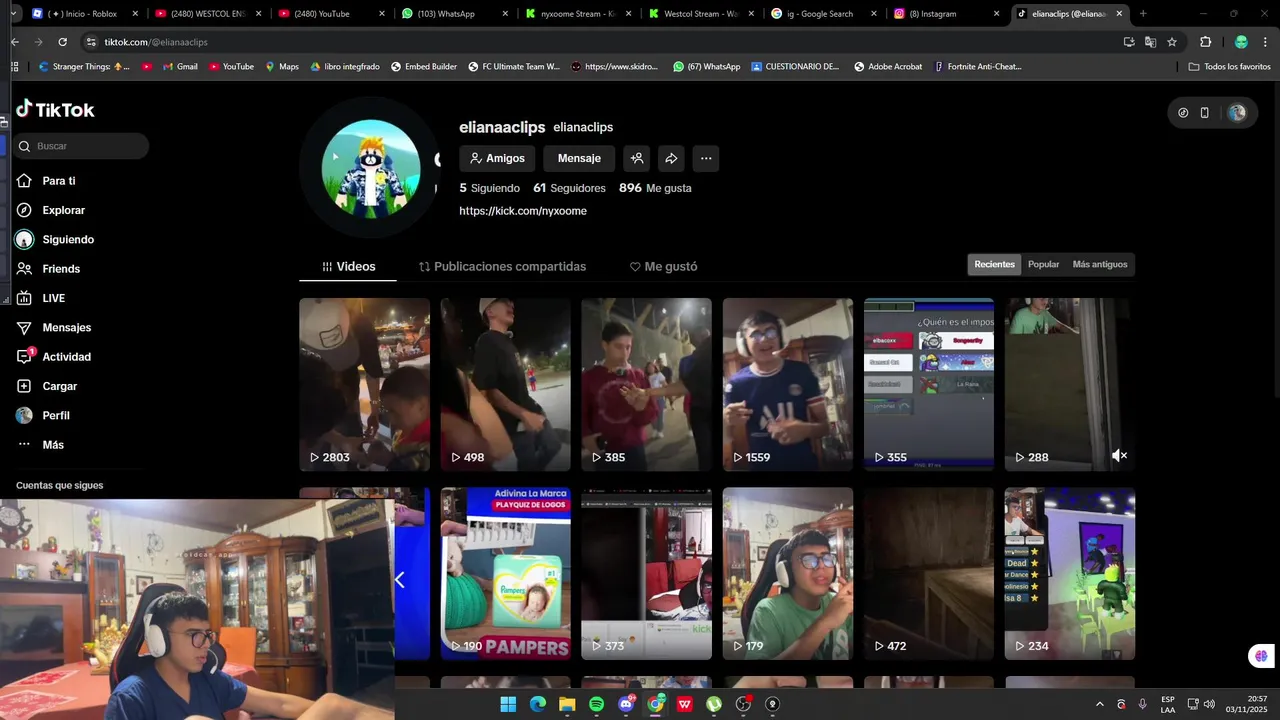Open the Google Translate page icon
Viewport: 1280px width, 720px height.
click(1150, 42)
